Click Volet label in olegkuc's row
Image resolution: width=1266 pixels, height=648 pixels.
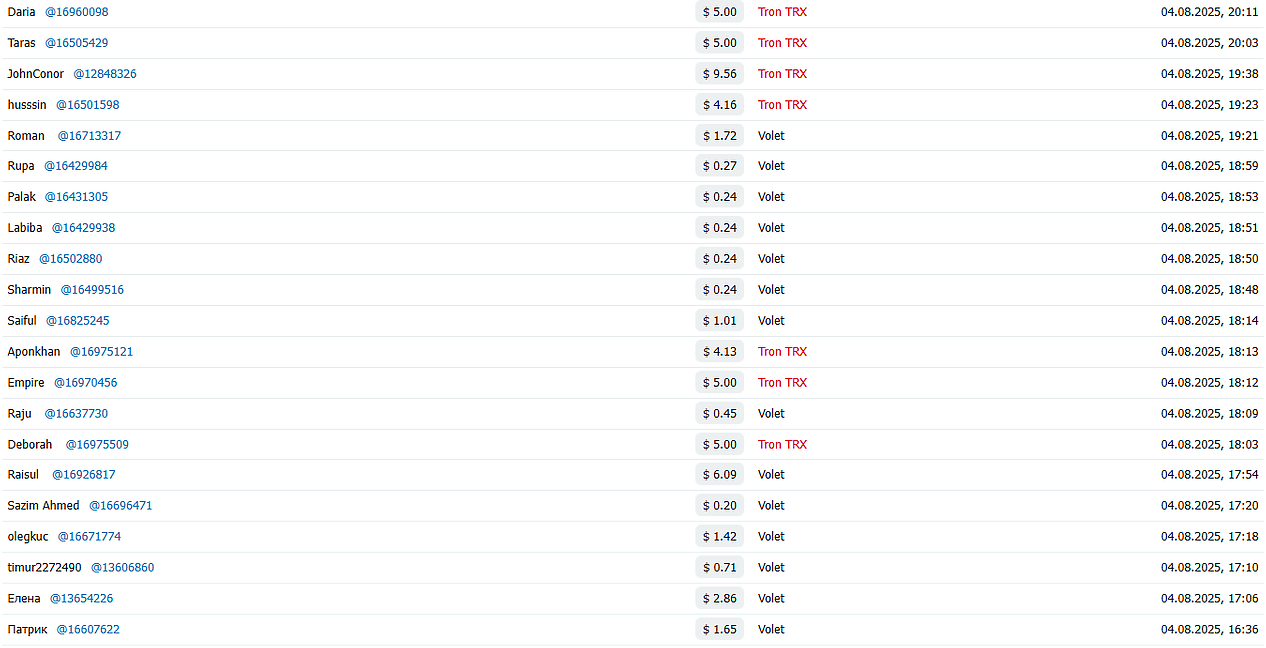[x=771, y=537]
